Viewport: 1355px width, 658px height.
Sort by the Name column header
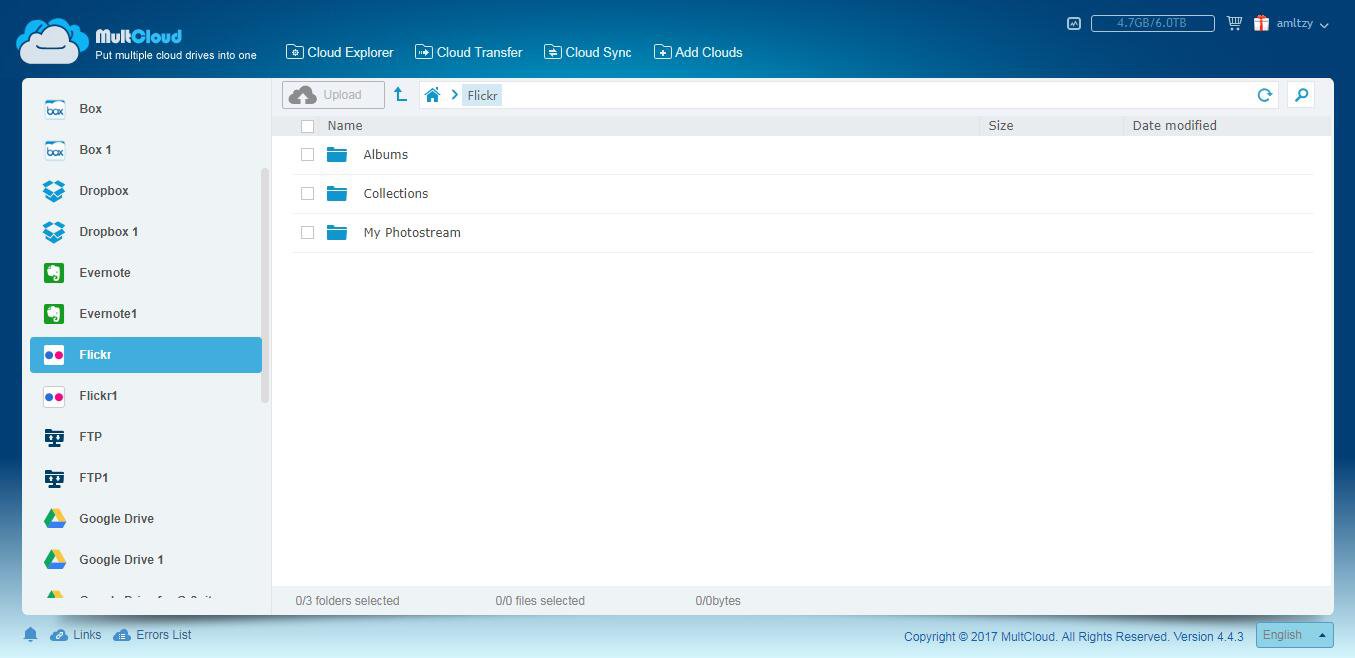[x=345, y=126]
